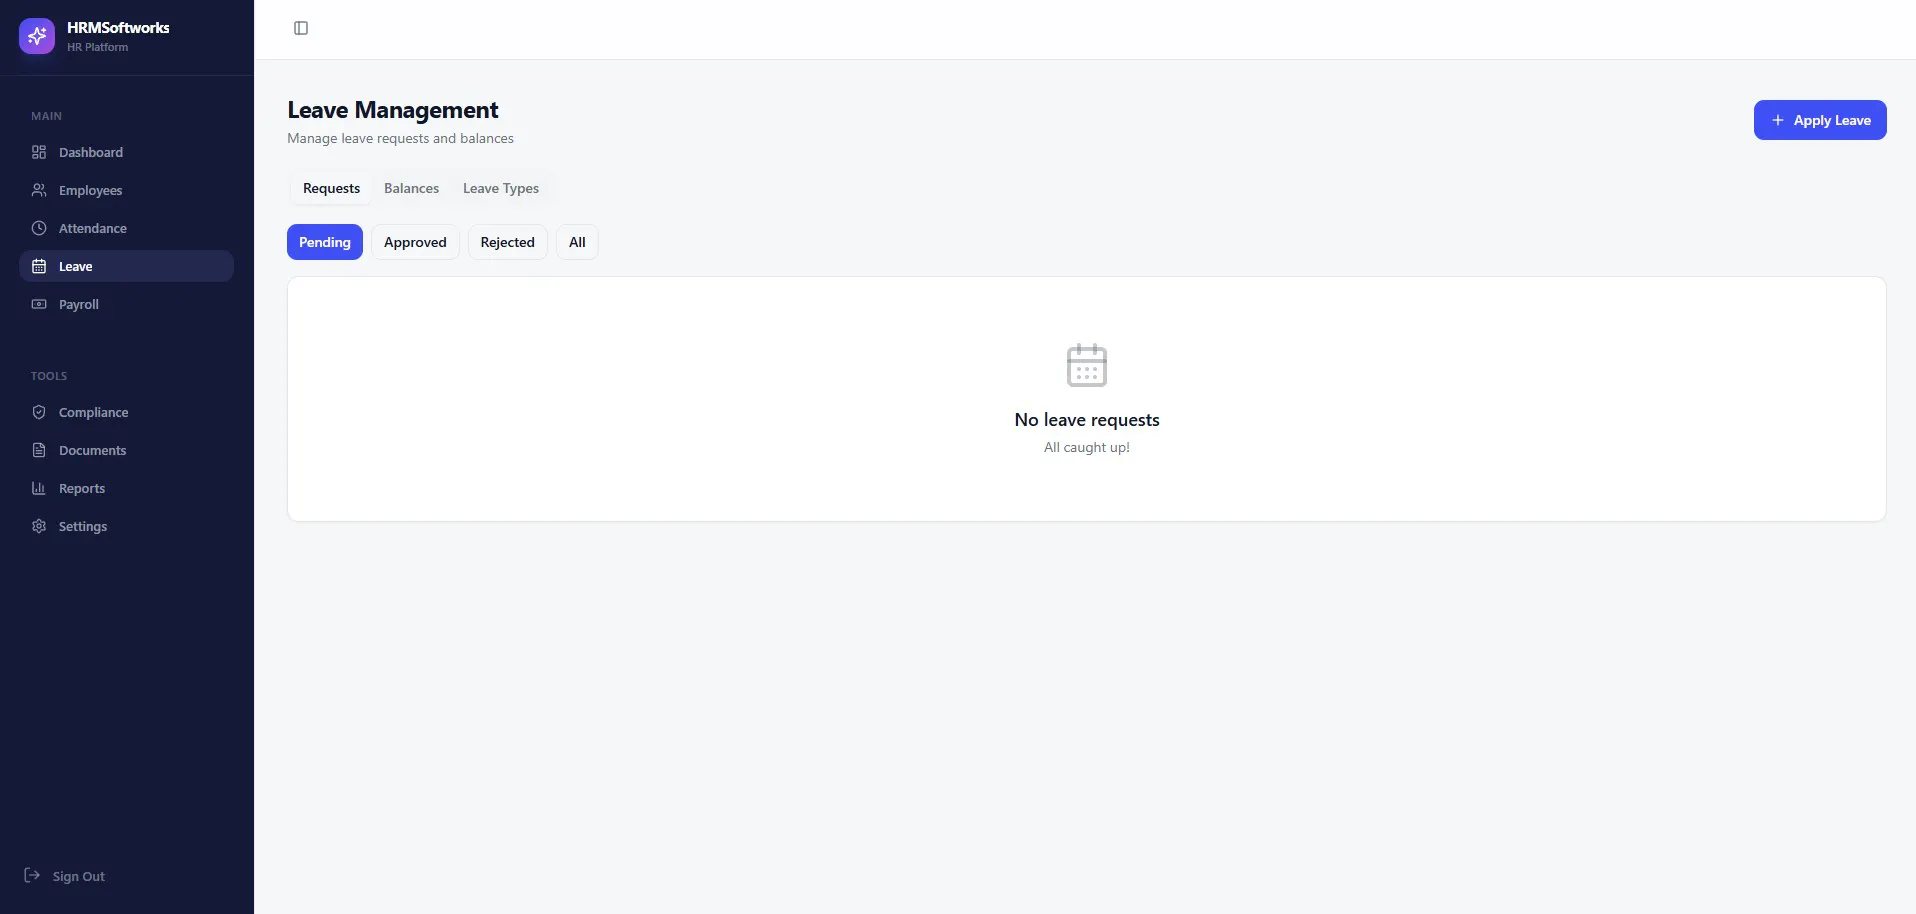Open the Compliance tool
This screenshot has height=914, width=1916.
pos(126,412)
